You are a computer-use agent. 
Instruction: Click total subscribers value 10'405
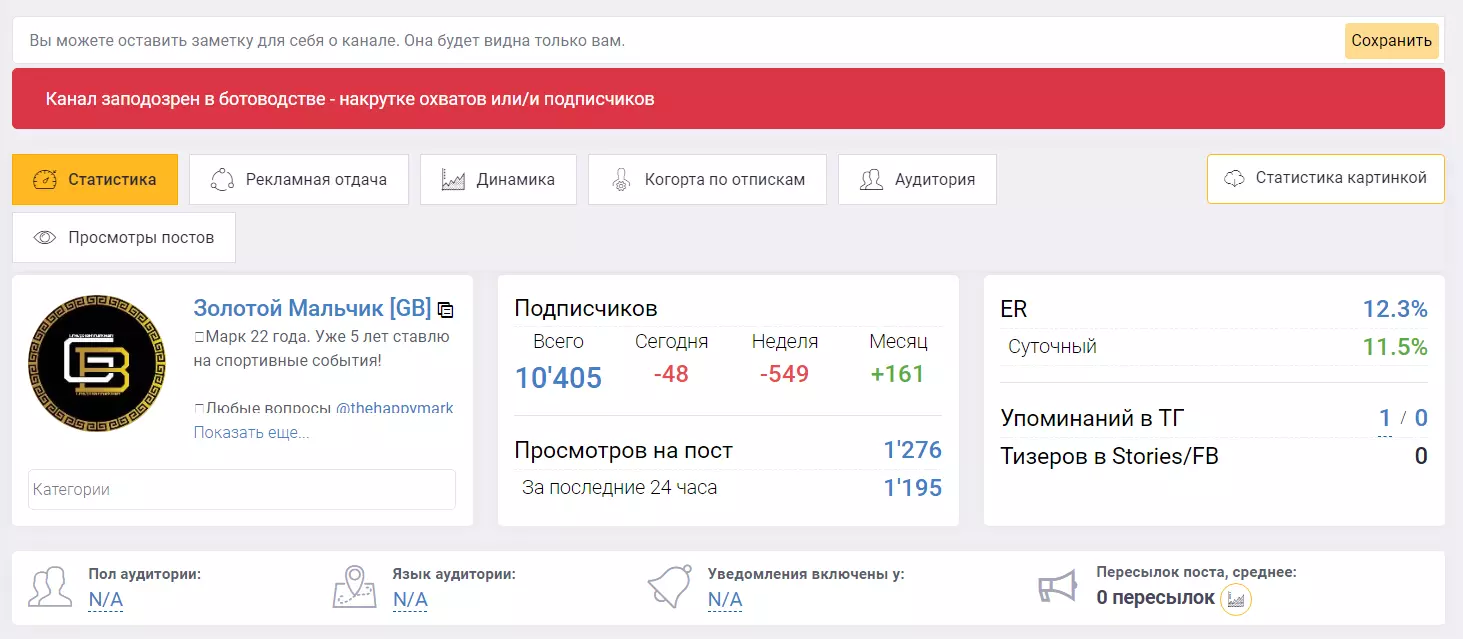(x=558, y=377)
